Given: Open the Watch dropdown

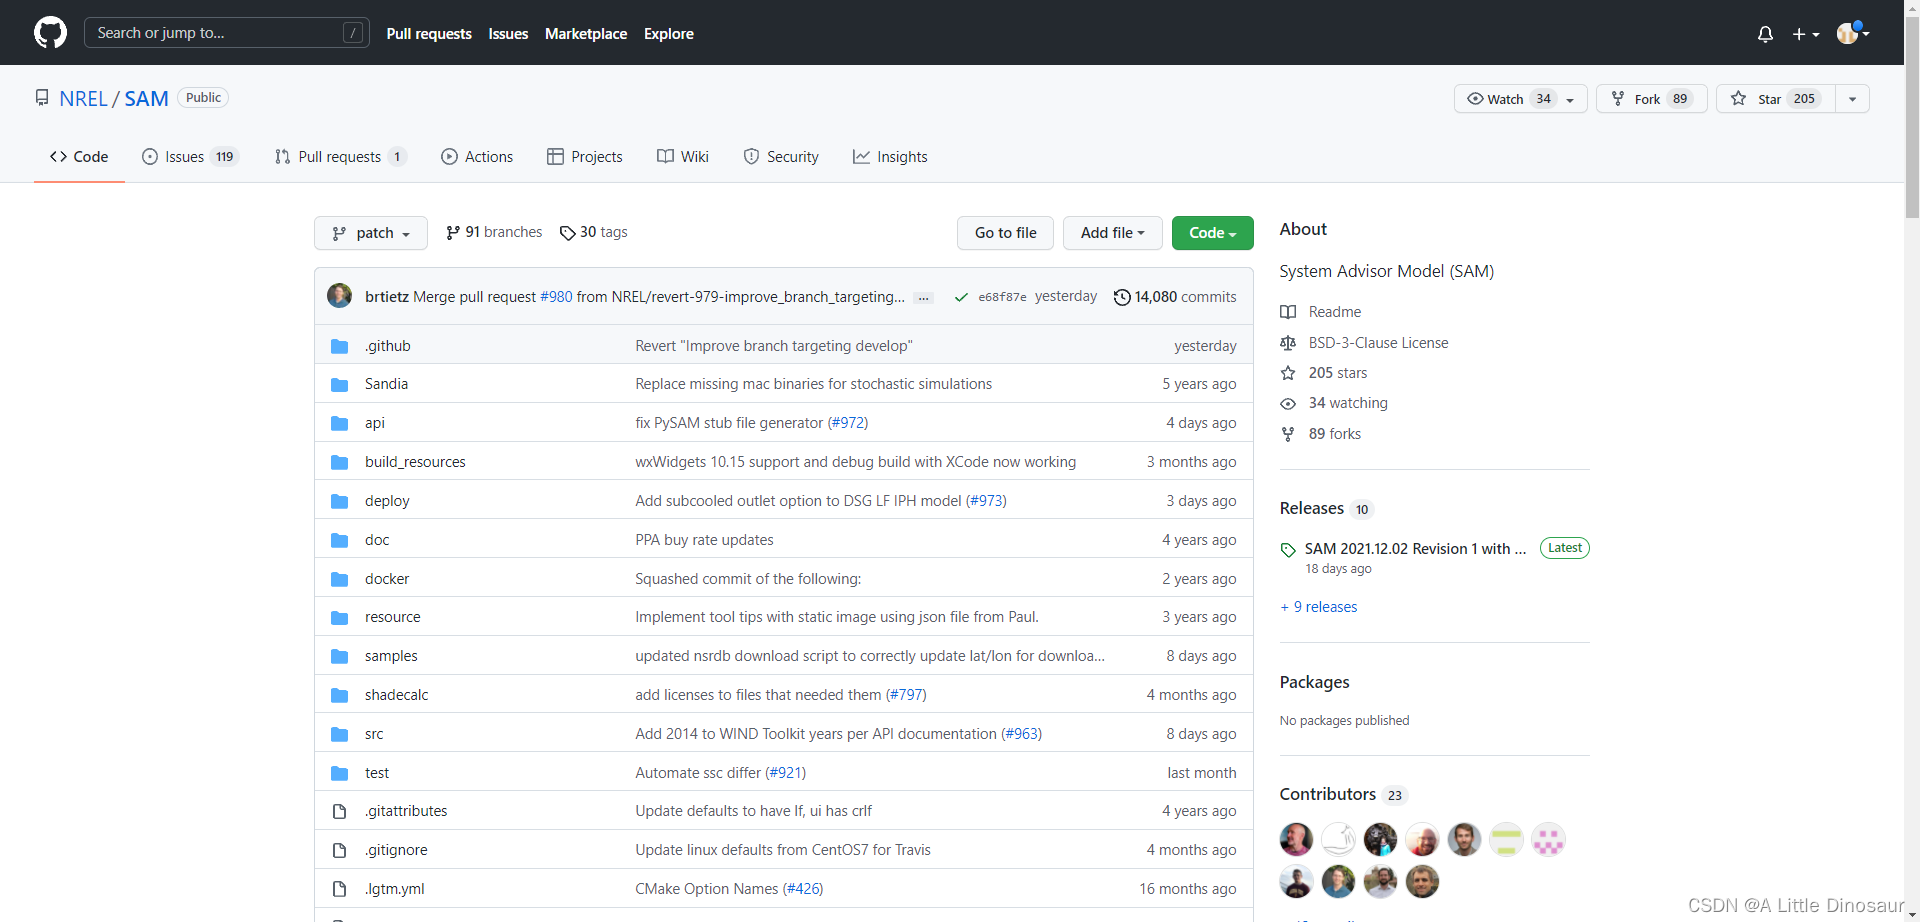Looking at the screenshot, I should tap(1520, 99).
